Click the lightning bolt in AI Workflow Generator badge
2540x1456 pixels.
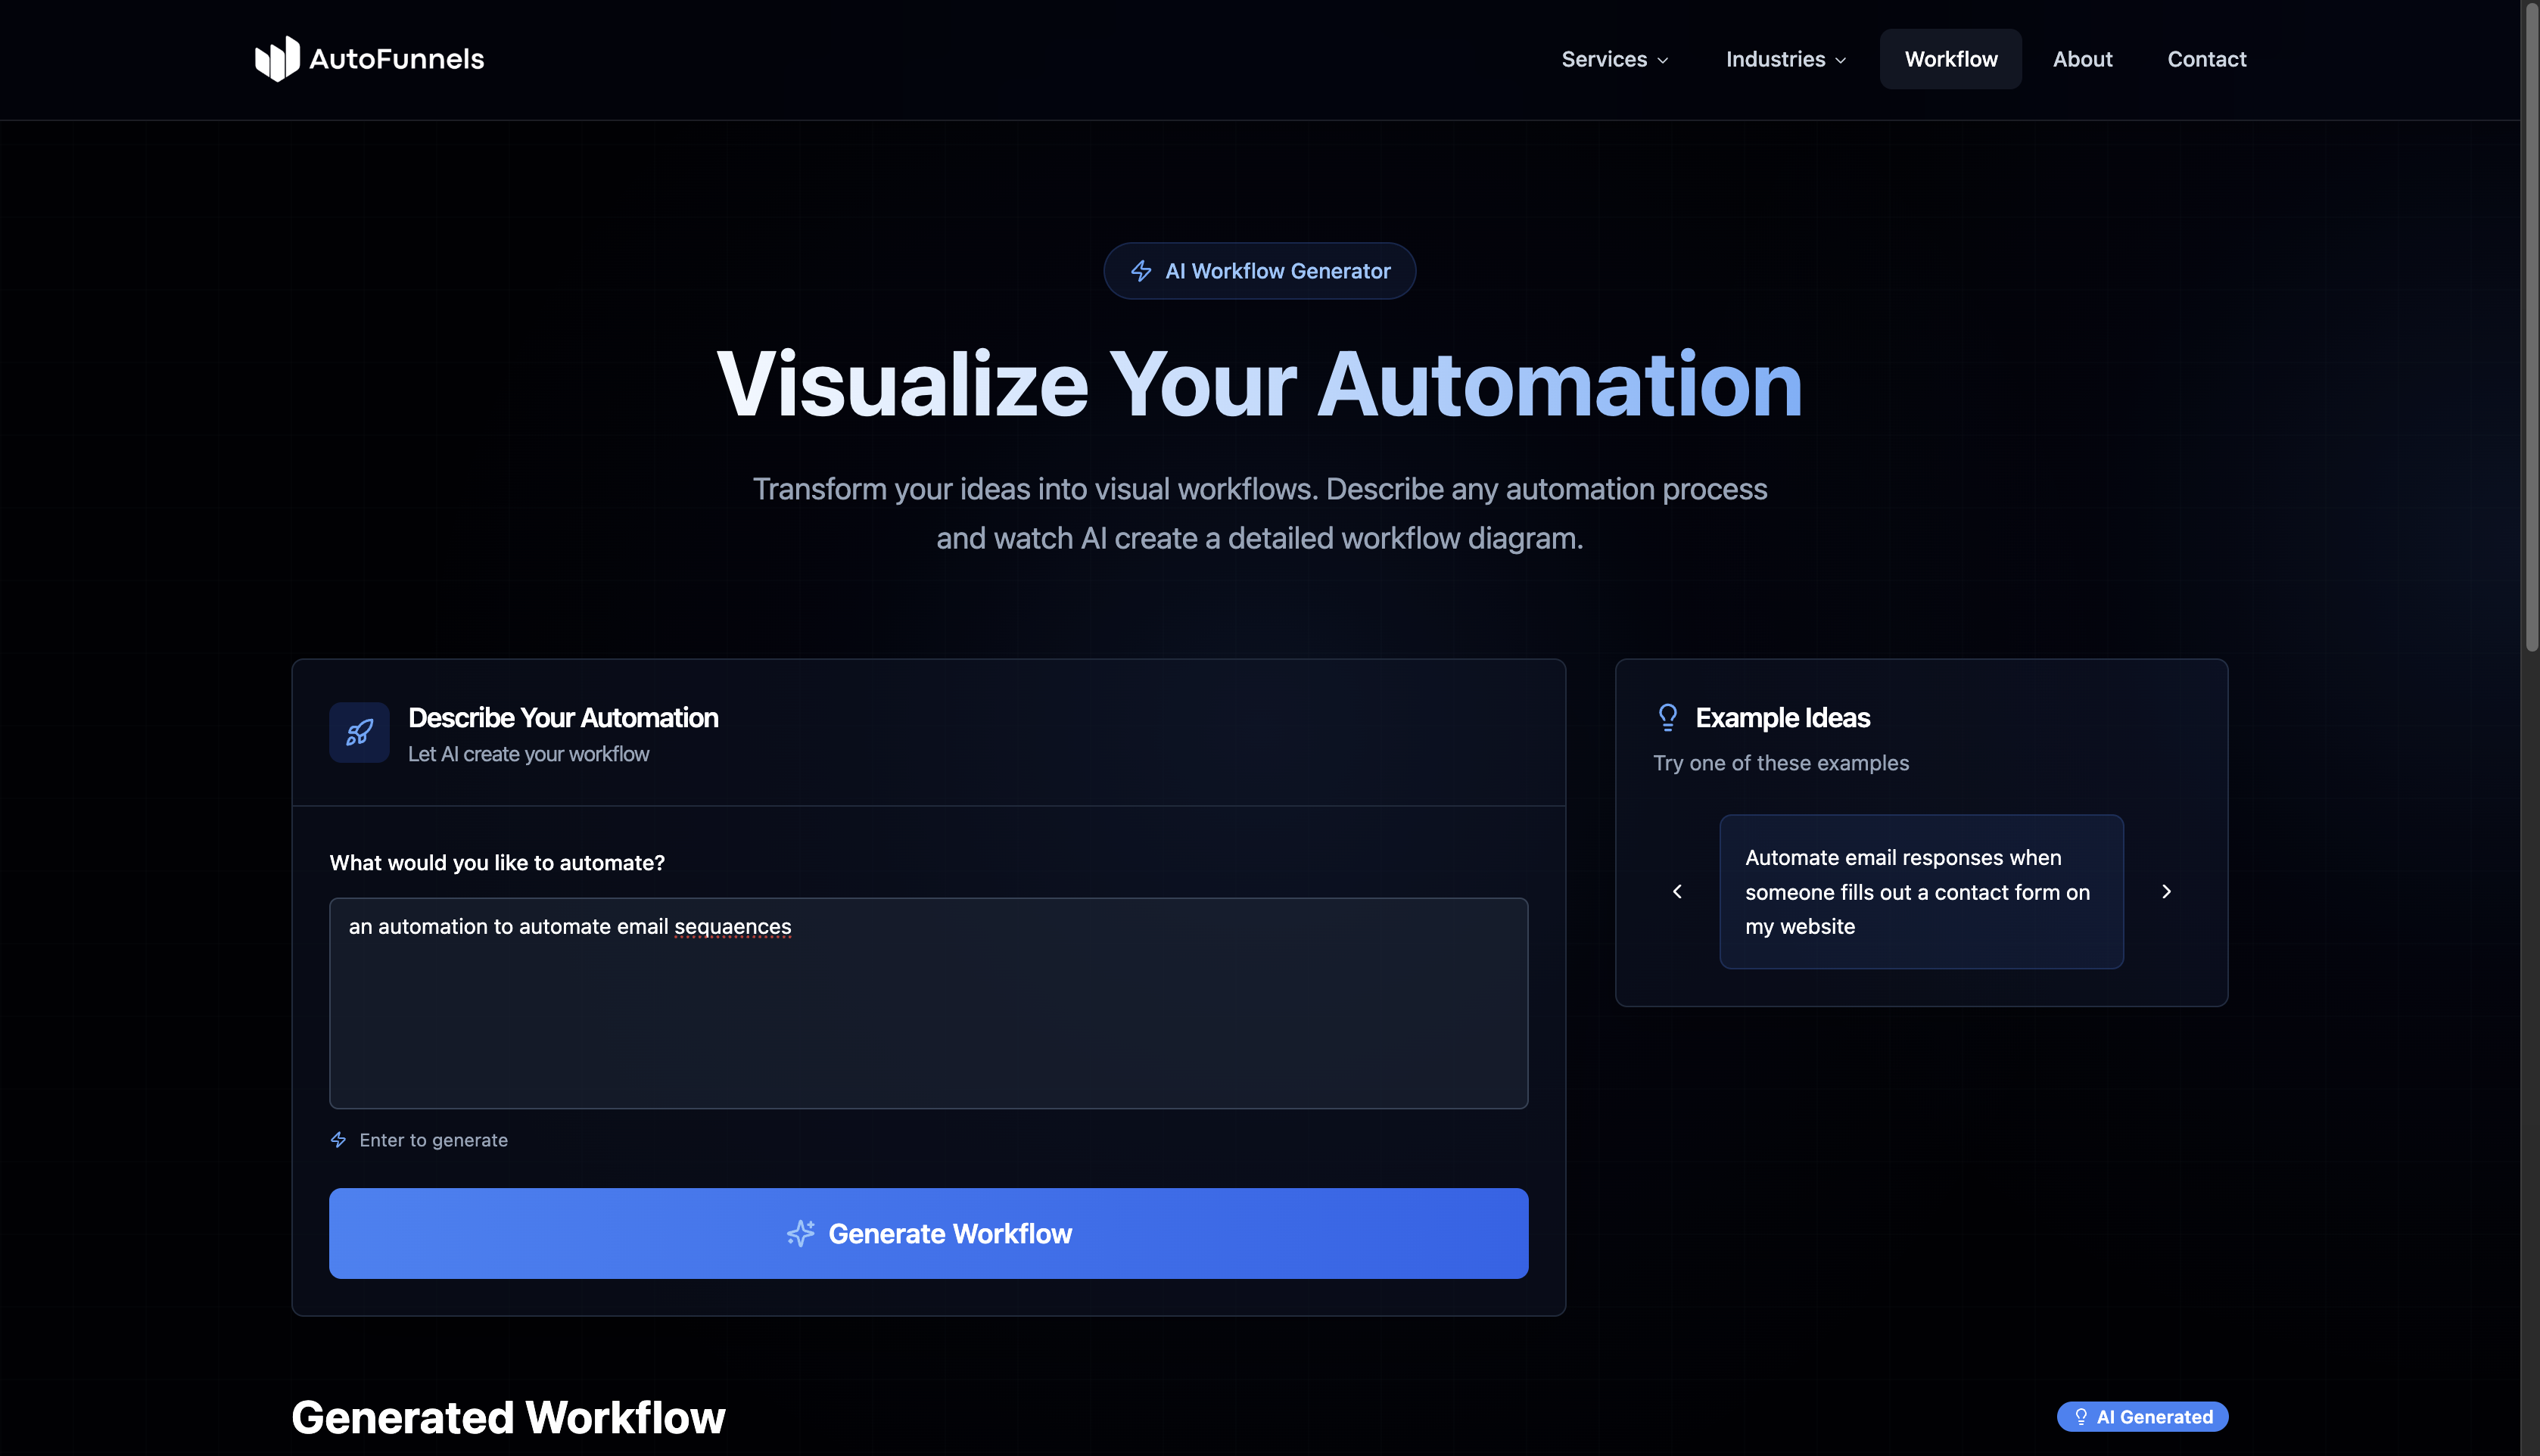point(1141,271)
